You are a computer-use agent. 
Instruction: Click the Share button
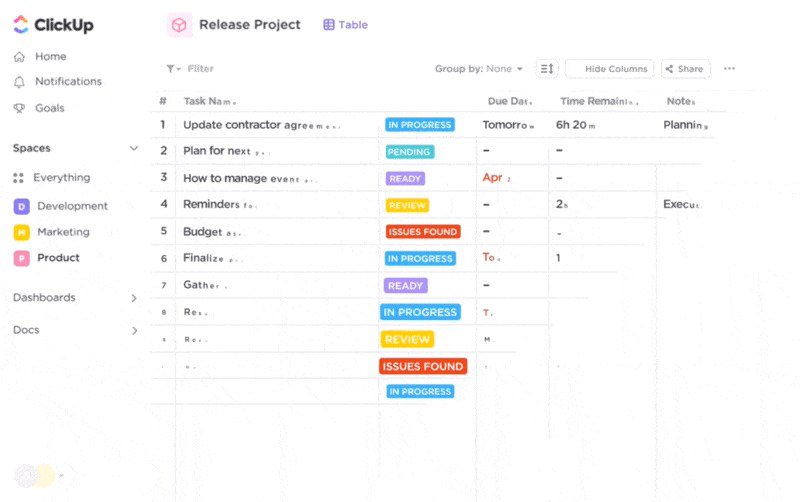tap(685, 69)
